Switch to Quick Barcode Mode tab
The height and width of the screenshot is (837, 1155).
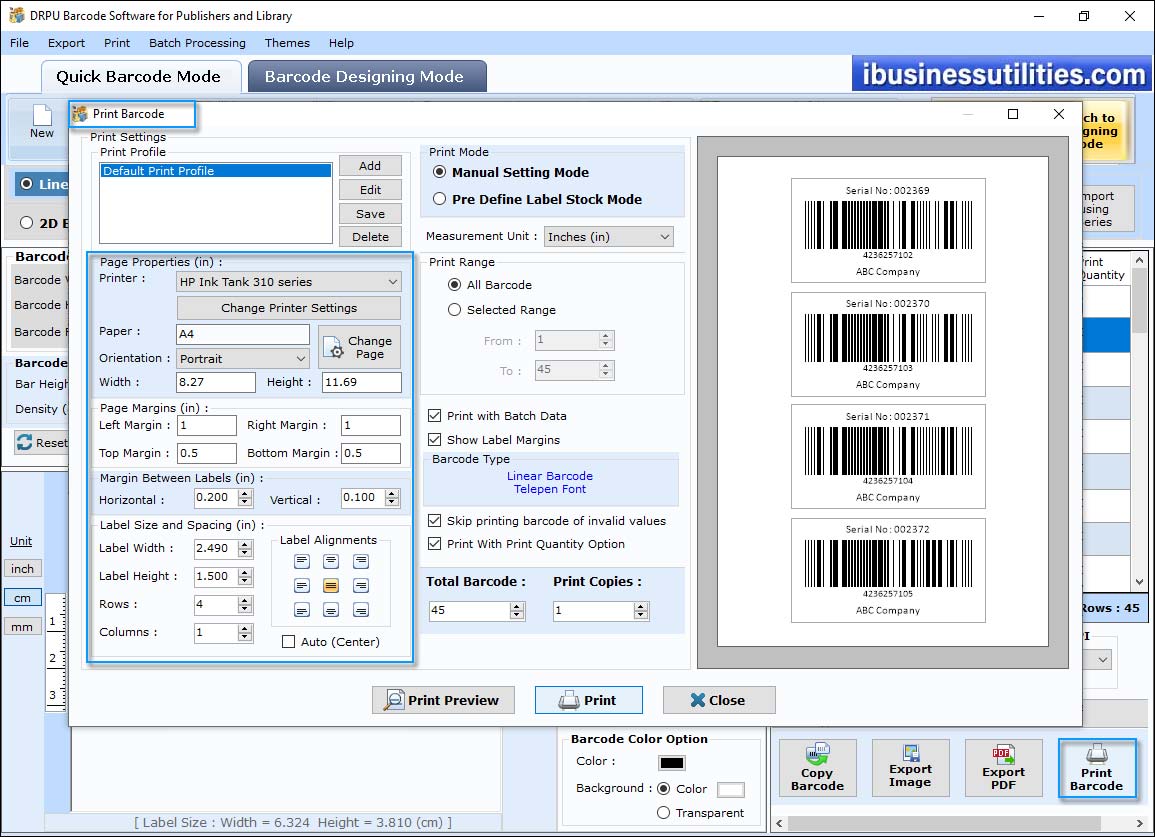pyautogui.click(x=140, y=77)
